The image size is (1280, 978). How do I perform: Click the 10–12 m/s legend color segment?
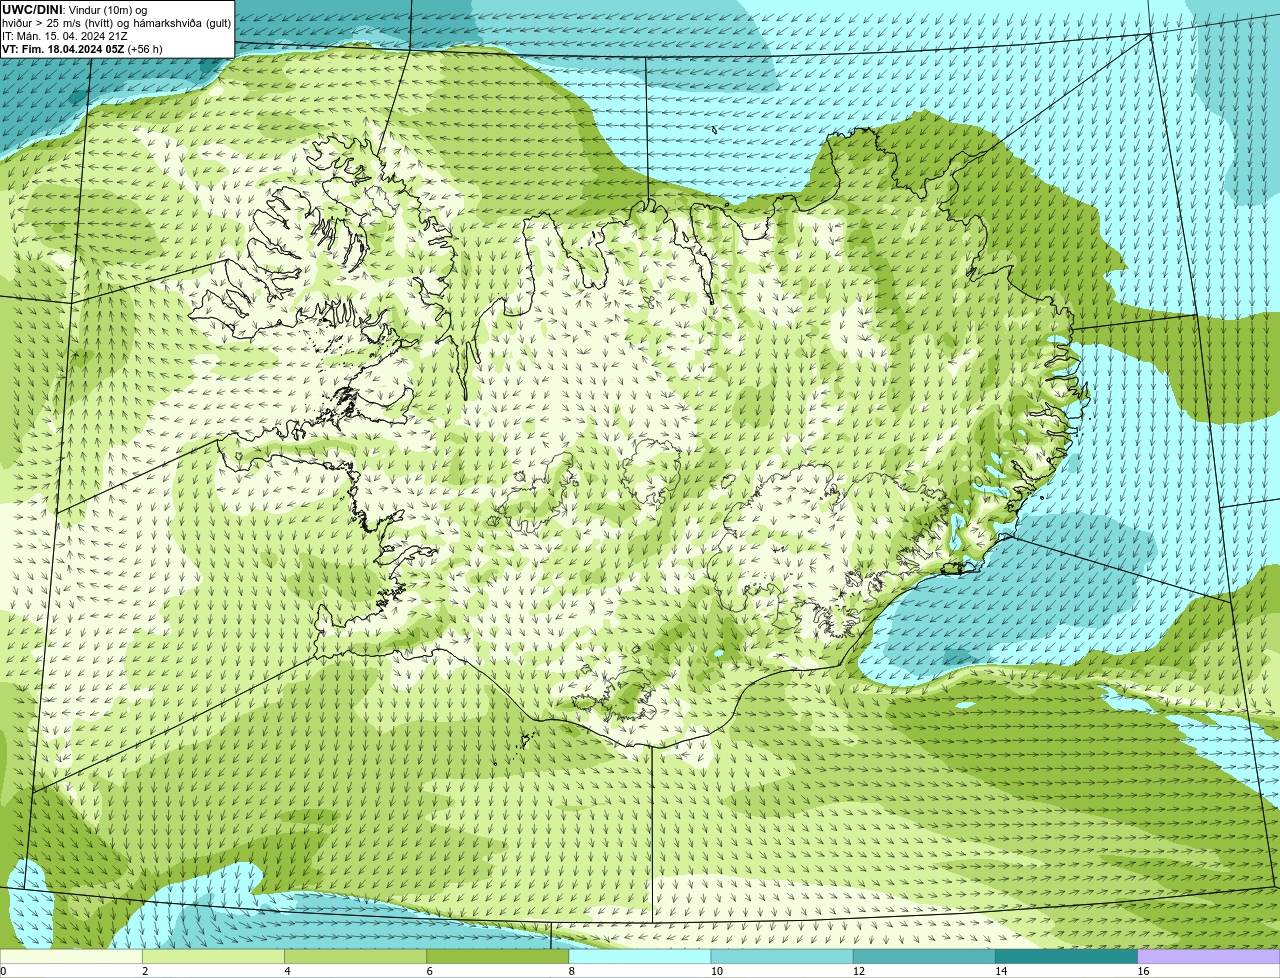(782, 957)
